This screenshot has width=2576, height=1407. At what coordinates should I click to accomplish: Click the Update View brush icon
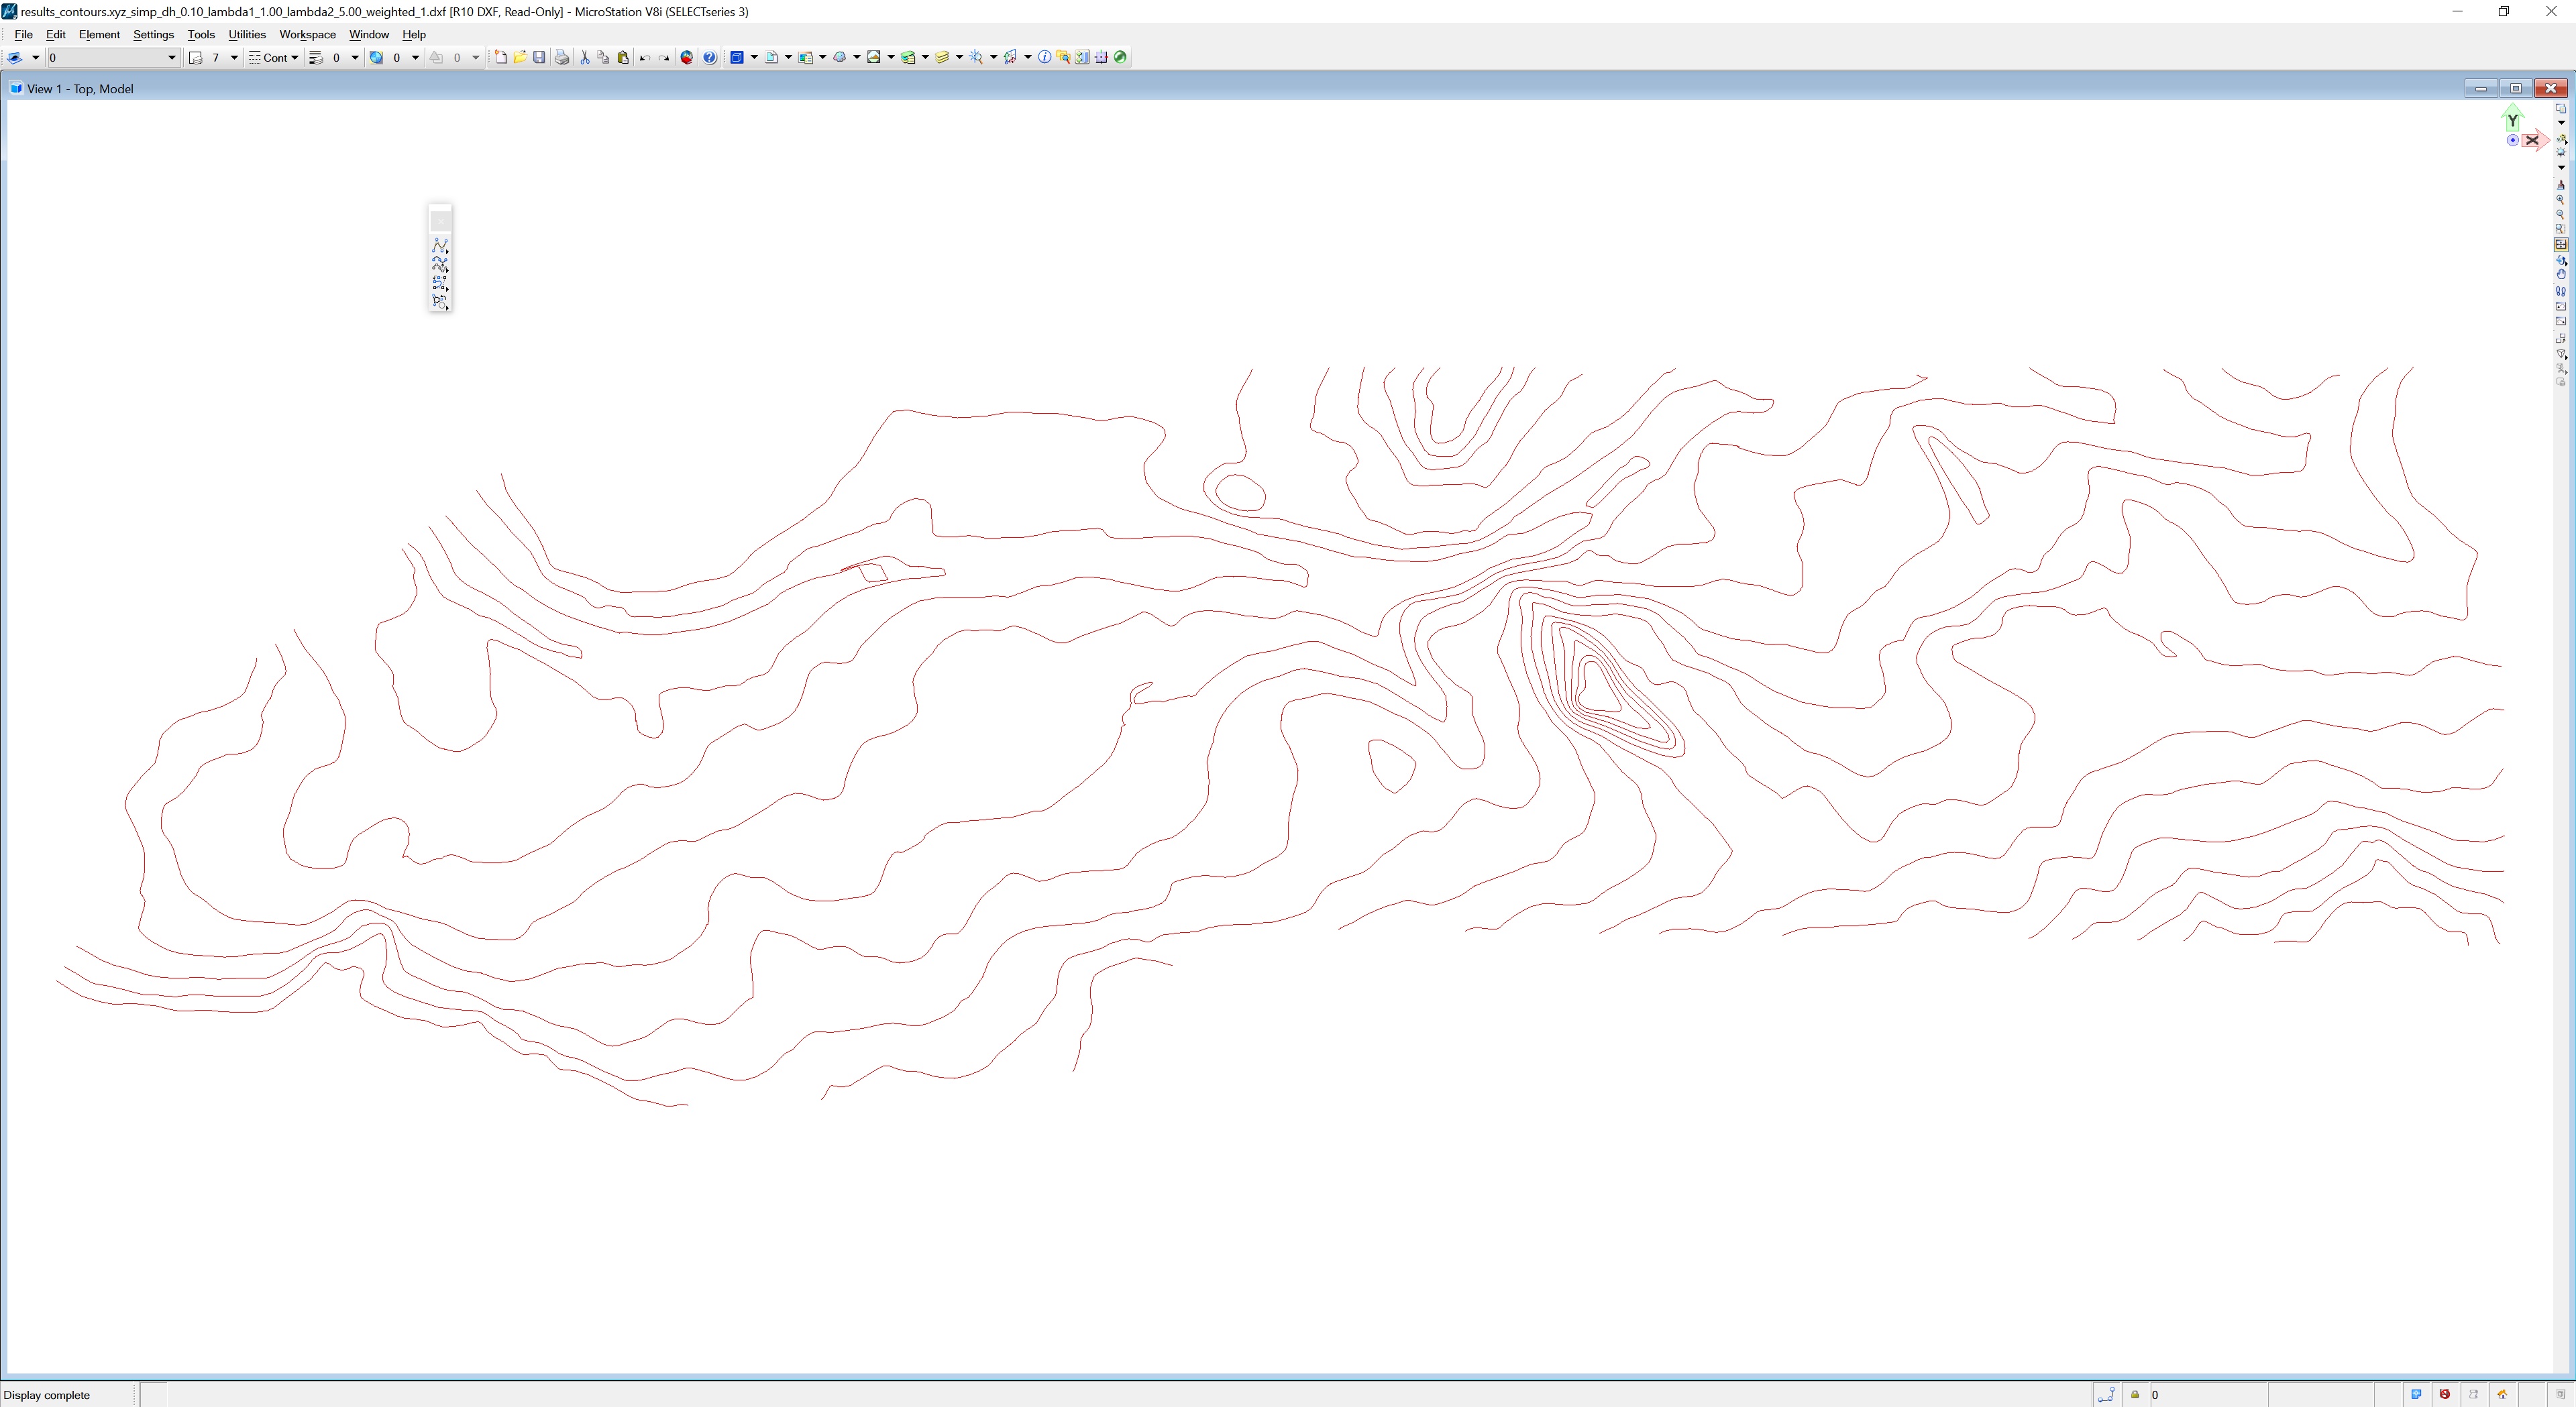[2560, 184]
